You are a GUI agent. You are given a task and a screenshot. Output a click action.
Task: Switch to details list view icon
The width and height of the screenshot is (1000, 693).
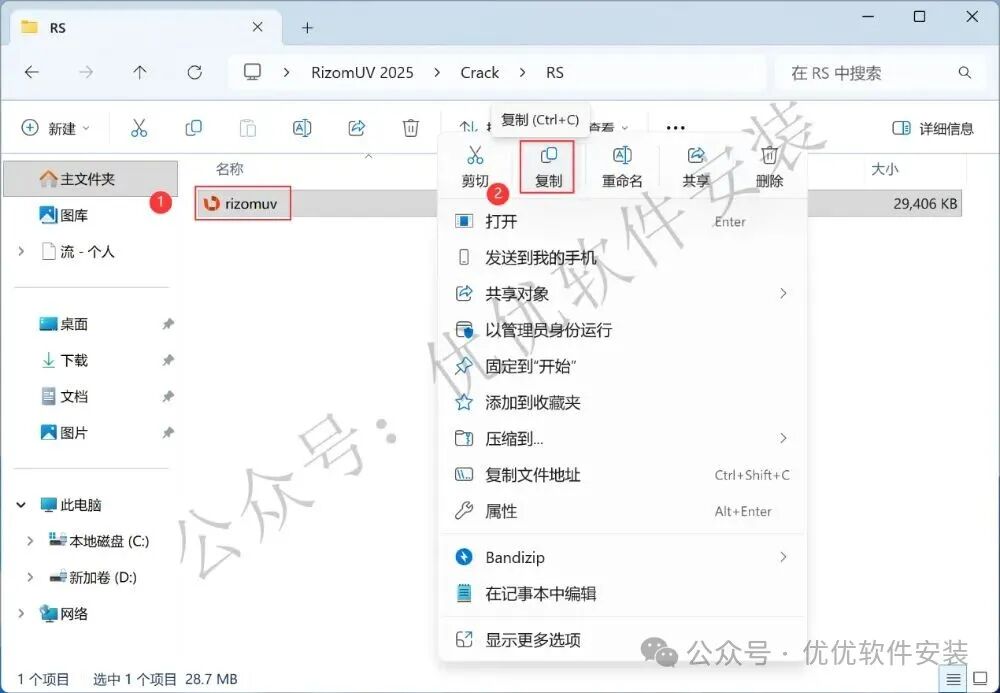[x=953, y=679]
